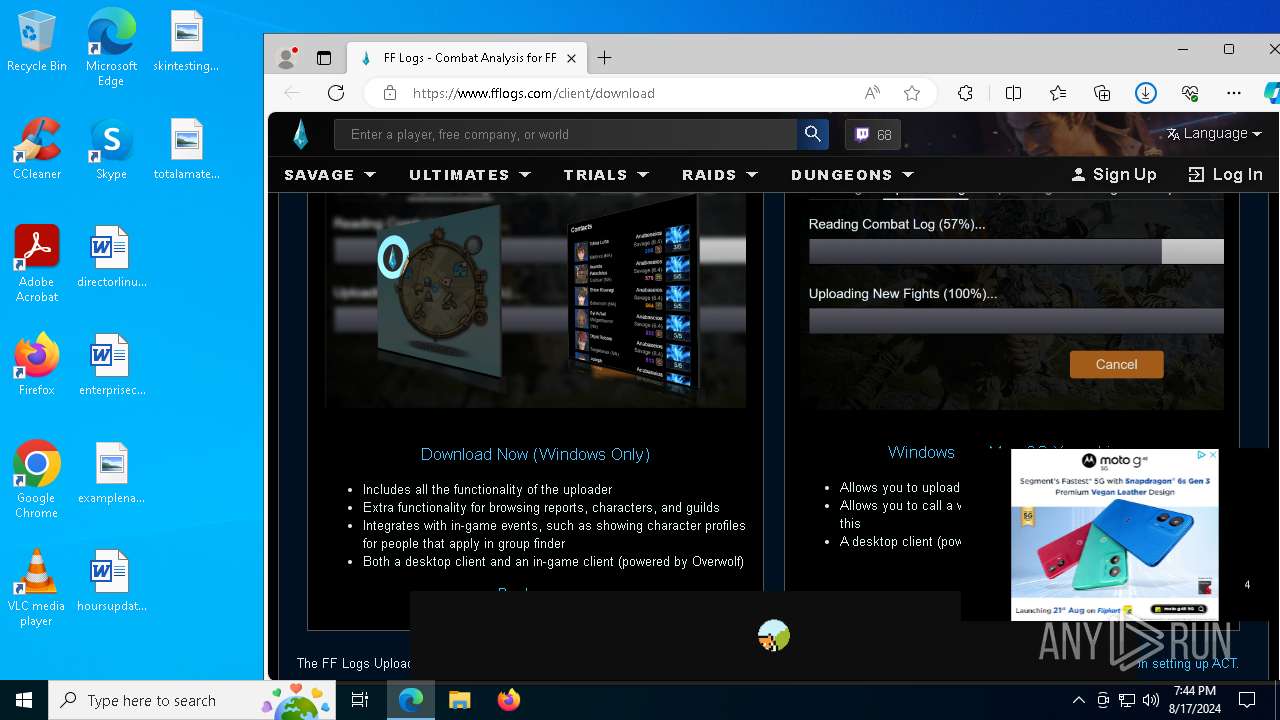Select the hoursupdat Word document
Image resolution: width=1280 pixels, height=720 pixels.
pyautogui.click(x=111, y=580)
